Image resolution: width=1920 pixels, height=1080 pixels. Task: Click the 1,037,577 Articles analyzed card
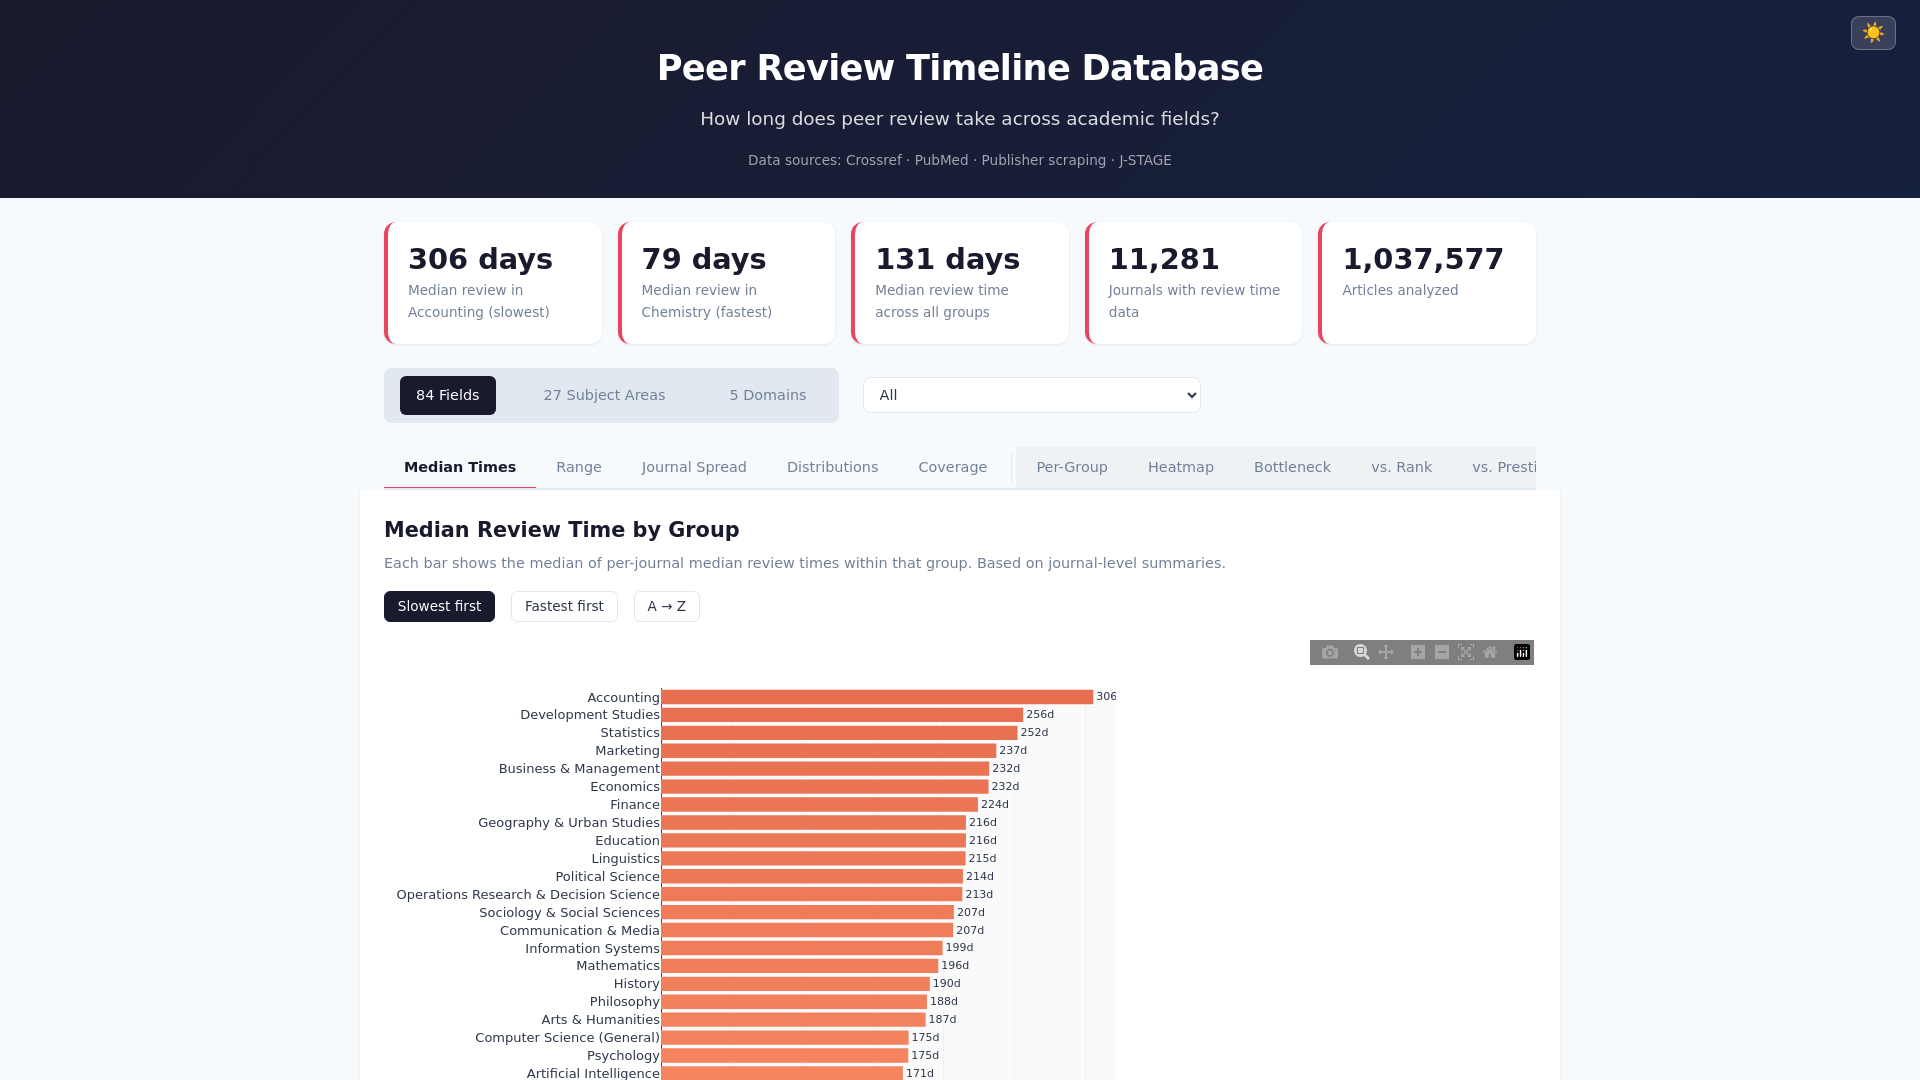point(1427,283)
